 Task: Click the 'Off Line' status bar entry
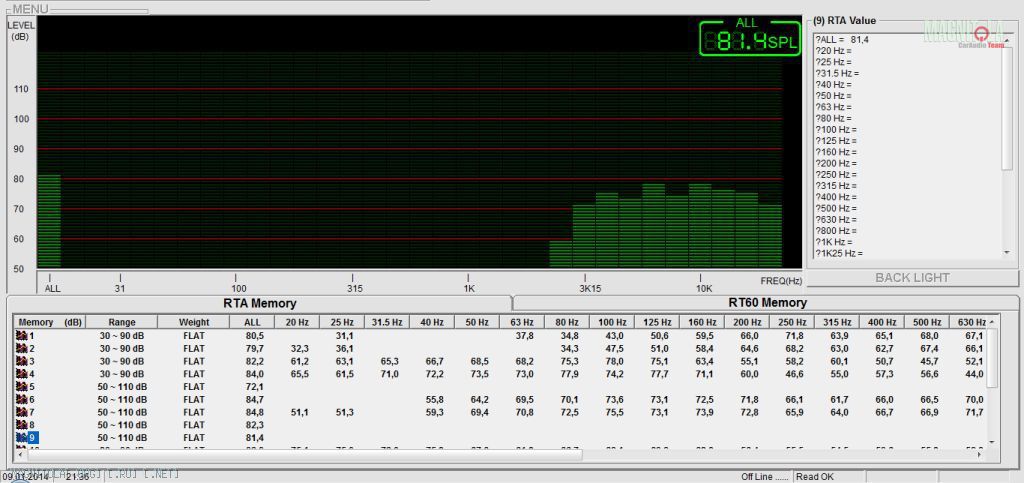[x=765, y=476]
